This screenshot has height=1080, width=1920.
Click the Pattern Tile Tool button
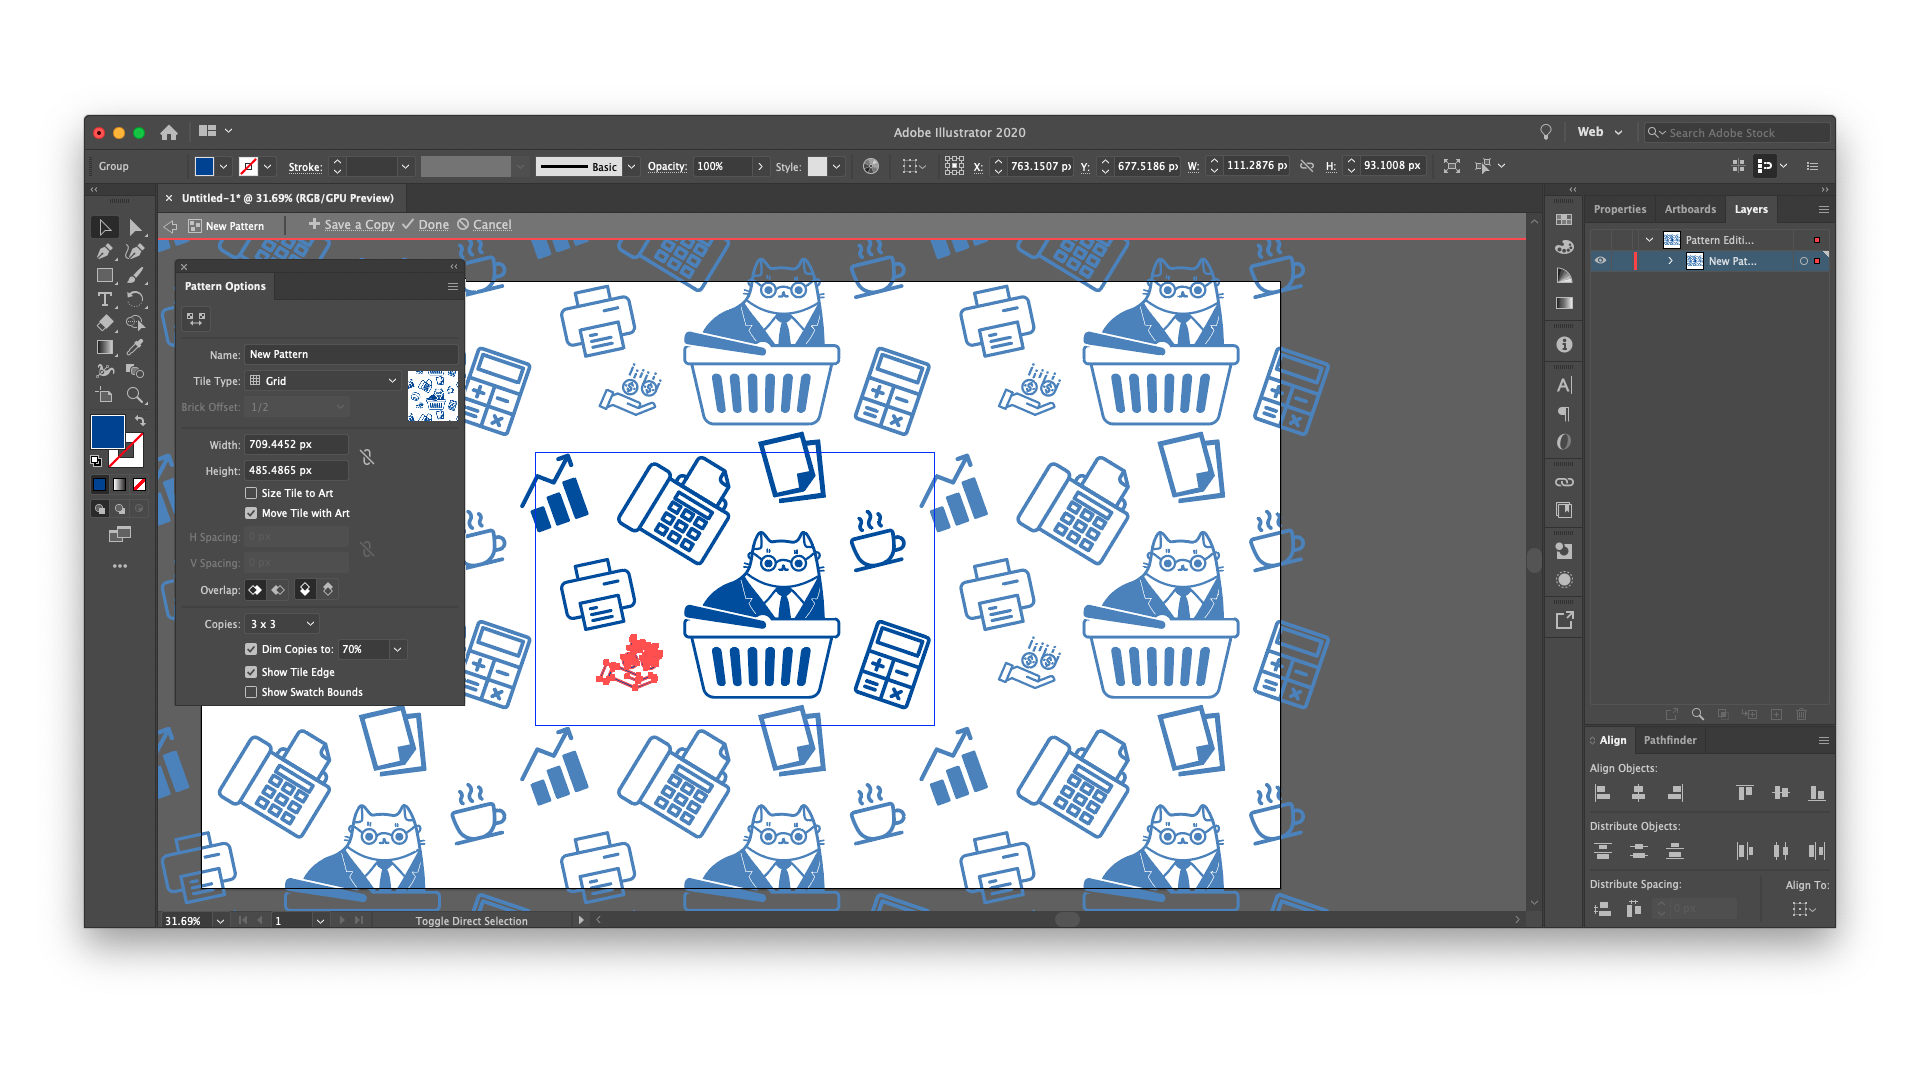click(196, 319)
